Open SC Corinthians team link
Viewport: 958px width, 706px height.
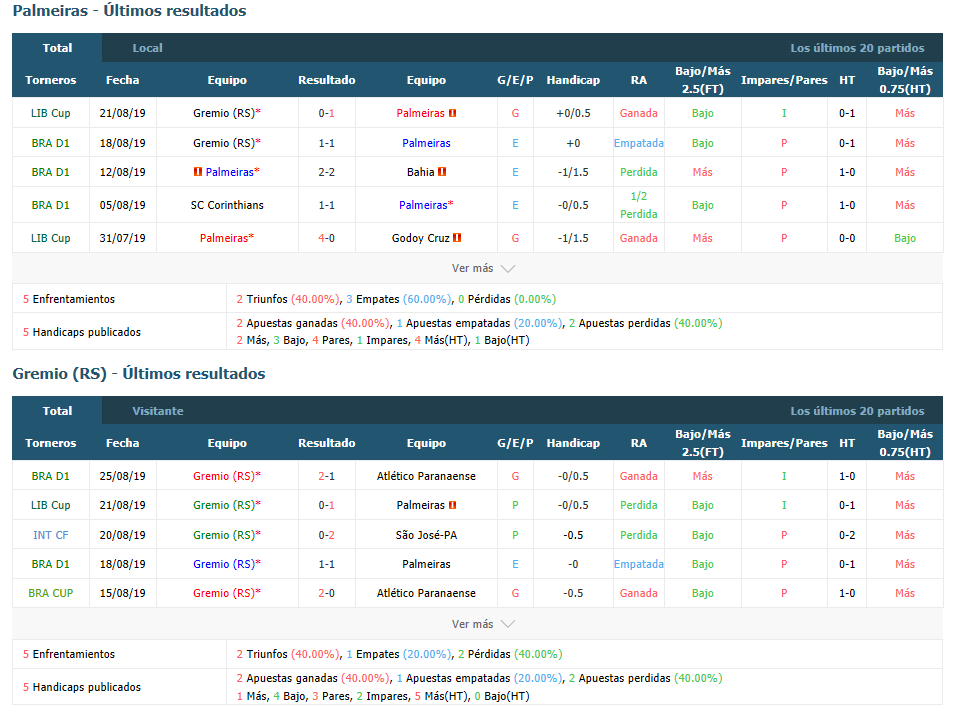click(227, 205)
